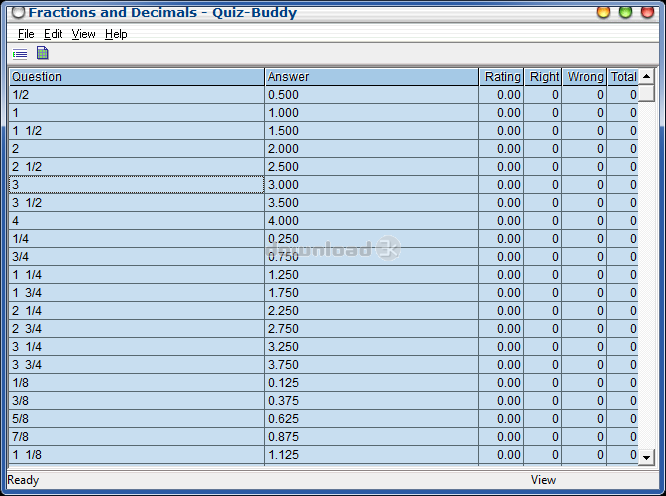Switch to list view toolbar icon
This screenshot has width=666, height=496.
coord(20,54)
